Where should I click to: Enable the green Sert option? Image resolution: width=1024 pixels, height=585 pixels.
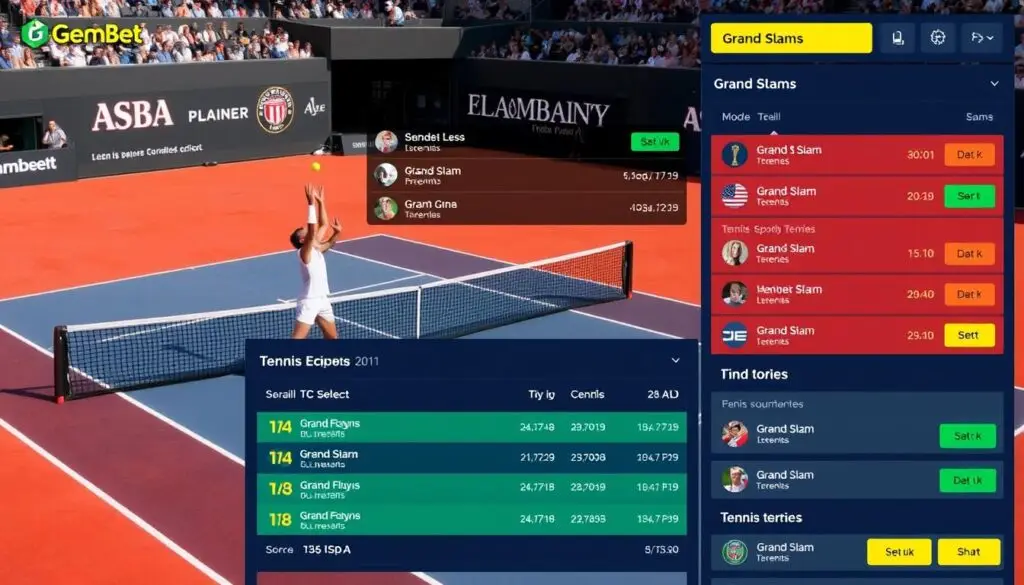tap(968, 196)
